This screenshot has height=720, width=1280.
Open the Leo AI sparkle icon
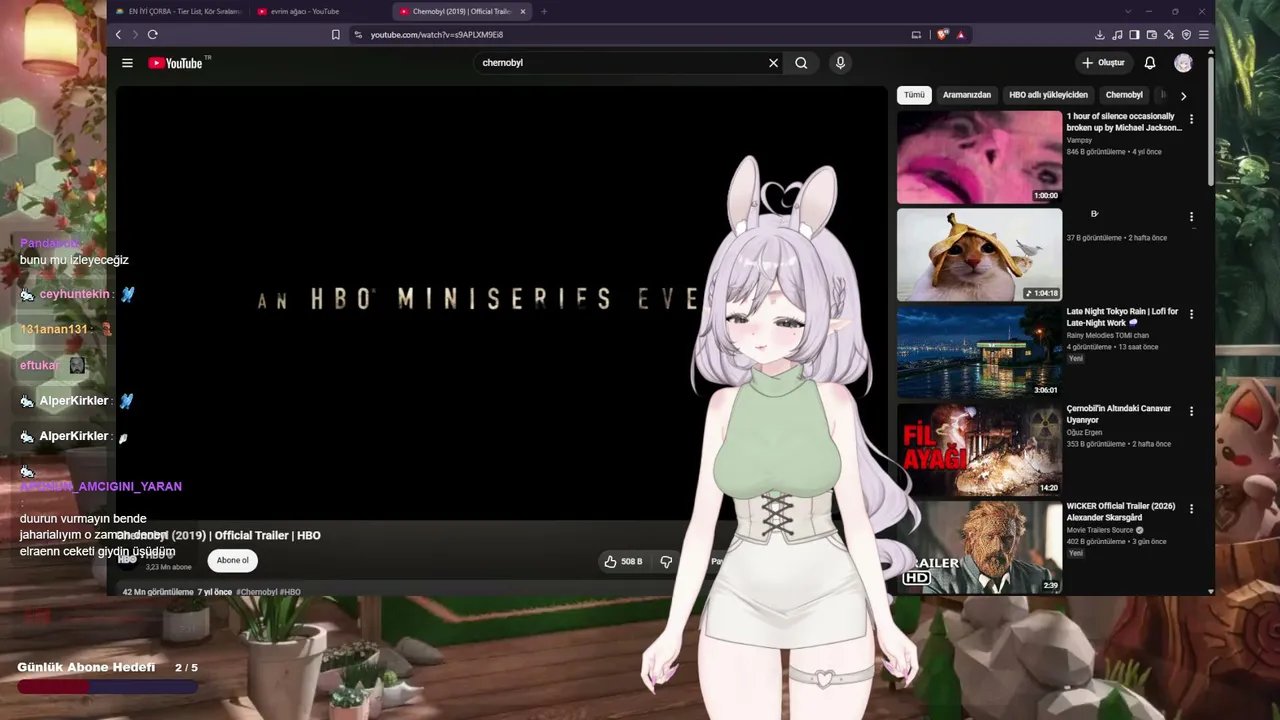tap(1168, 35)
